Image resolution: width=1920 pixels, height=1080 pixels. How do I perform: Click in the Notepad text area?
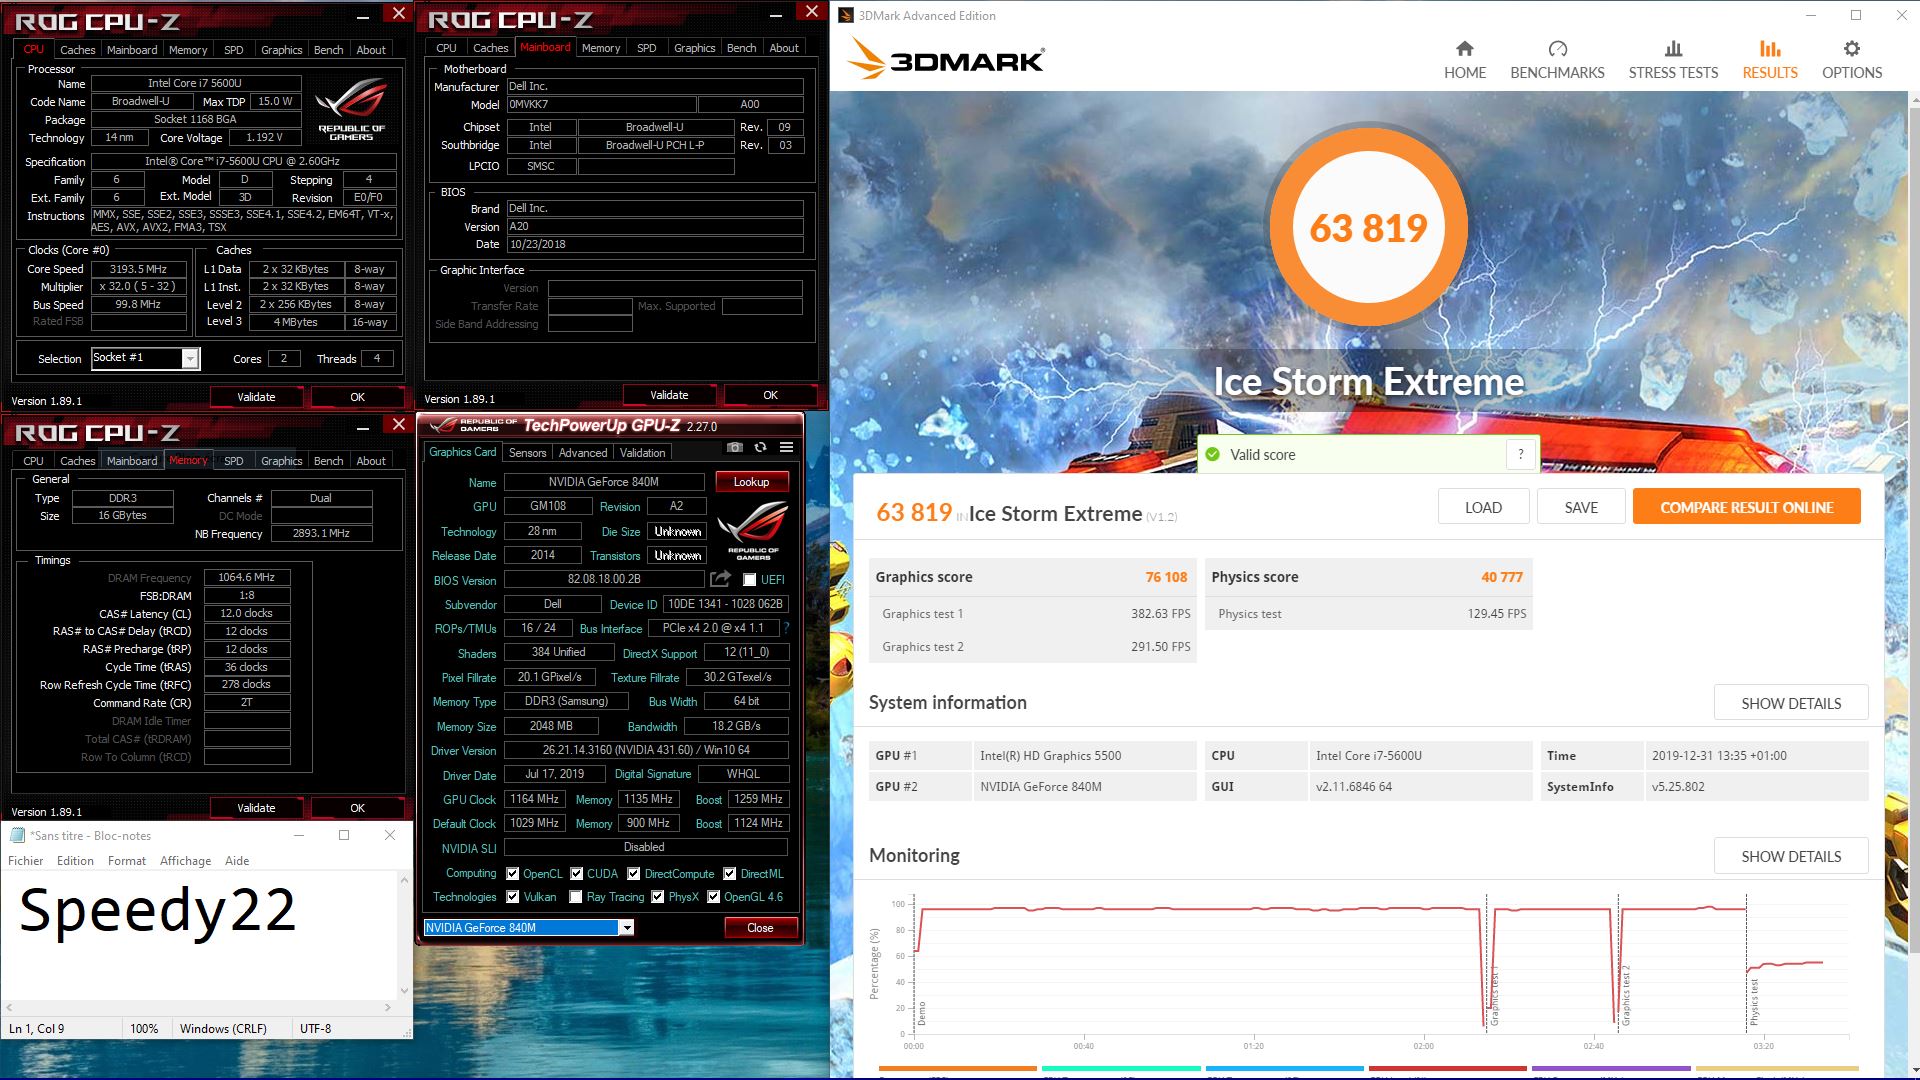coord(200,935)
